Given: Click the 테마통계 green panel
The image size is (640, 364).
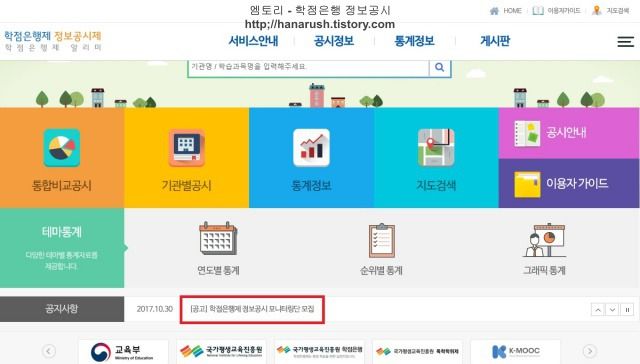Looking at the screenshot, I should 62,248.
